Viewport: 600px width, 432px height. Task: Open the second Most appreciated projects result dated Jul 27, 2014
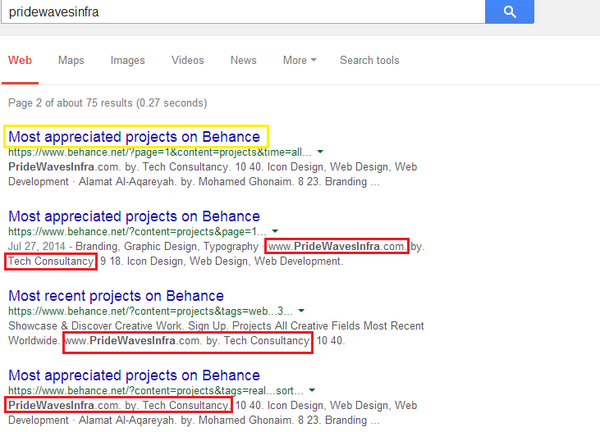pos(134,216)
